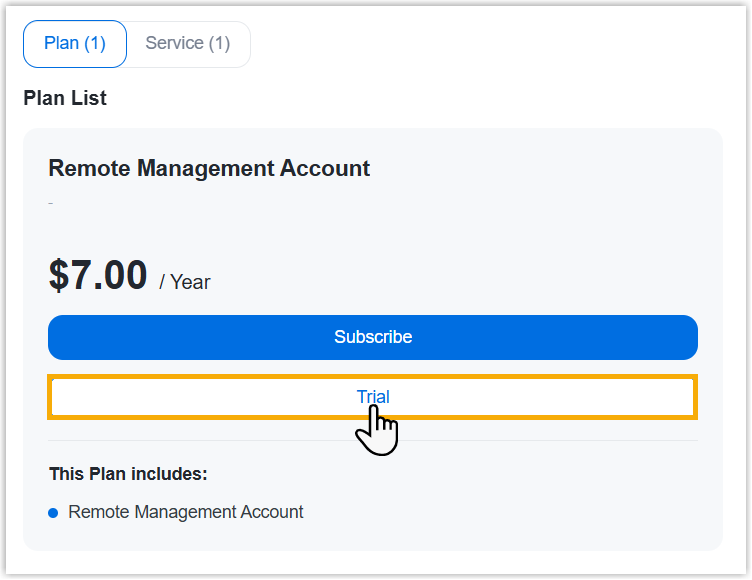Viewport: 752px width, 580px height.
Task: Click the $7.00 price amount
Action: (x=98, y=275)
